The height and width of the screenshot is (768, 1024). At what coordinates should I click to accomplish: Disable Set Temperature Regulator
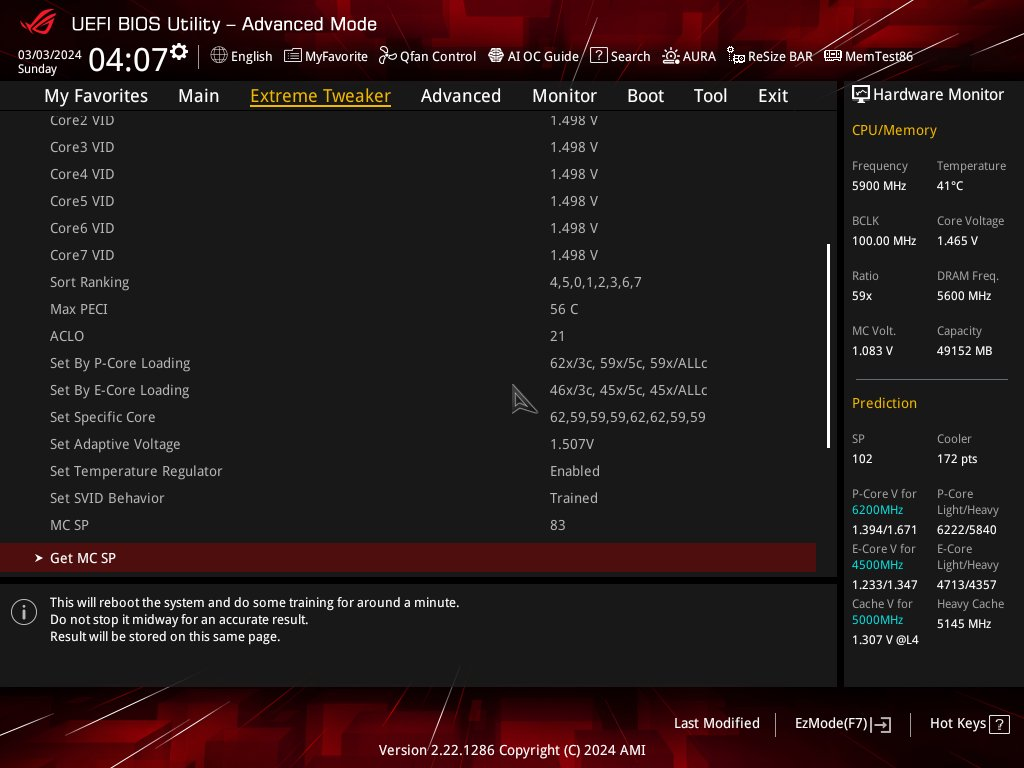click(x=575, y=471)
